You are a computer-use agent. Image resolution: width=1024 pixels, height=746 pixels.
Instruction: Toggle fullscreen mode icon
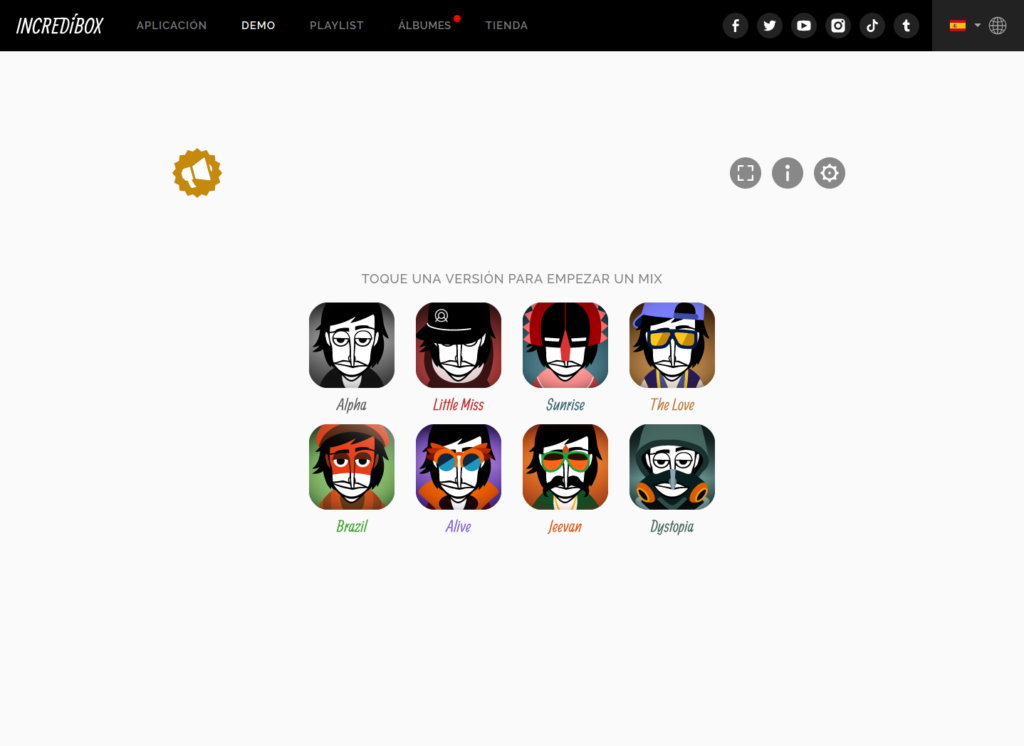pyautogui.click(x=745, y=173)
